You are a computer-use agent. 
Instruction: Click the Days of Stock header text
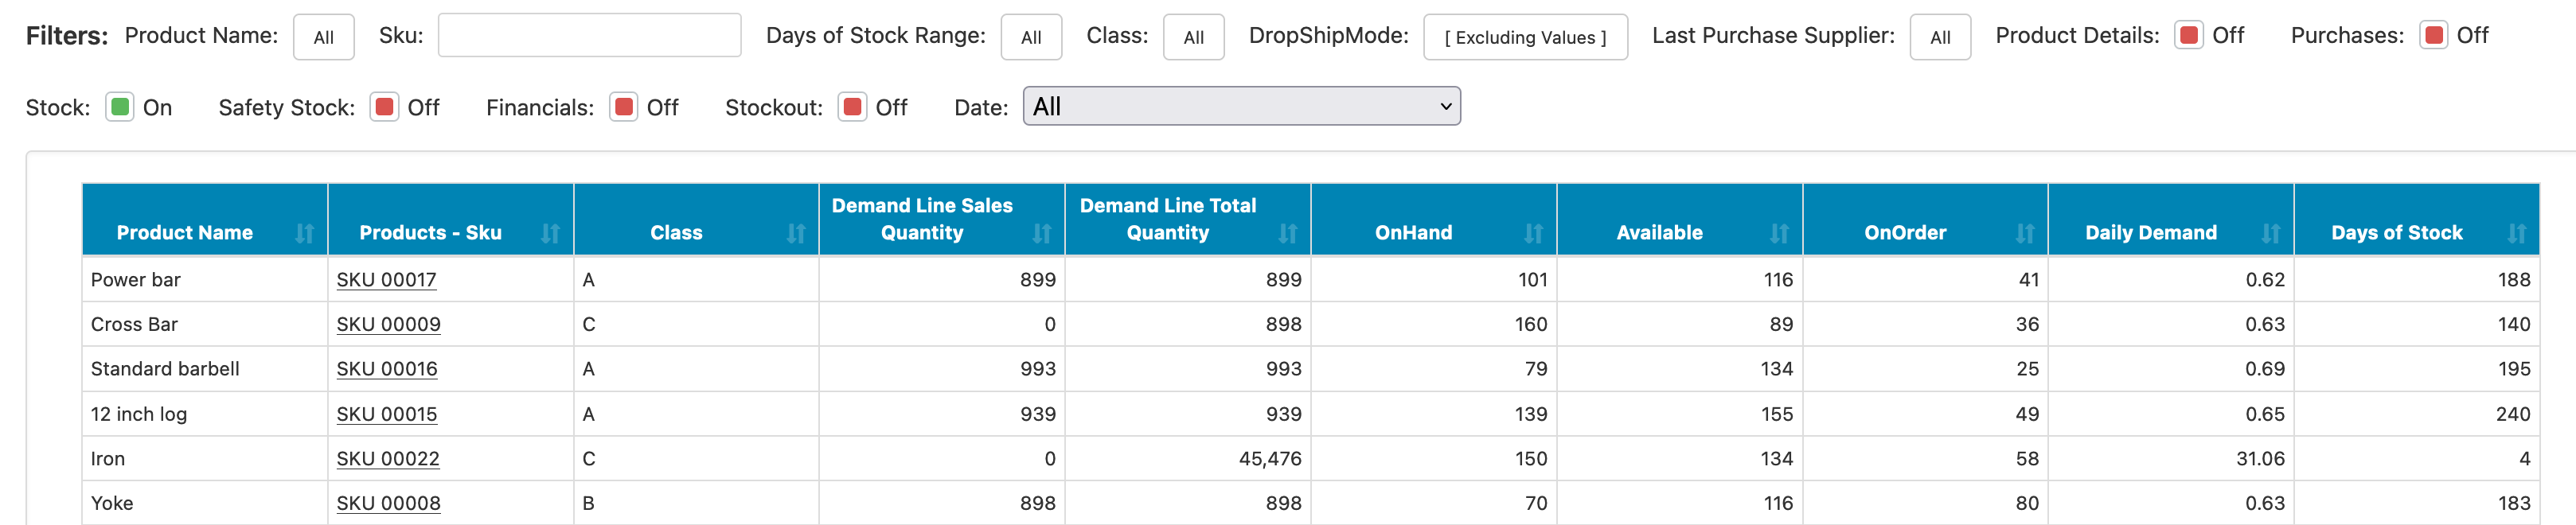point(2397,233)
